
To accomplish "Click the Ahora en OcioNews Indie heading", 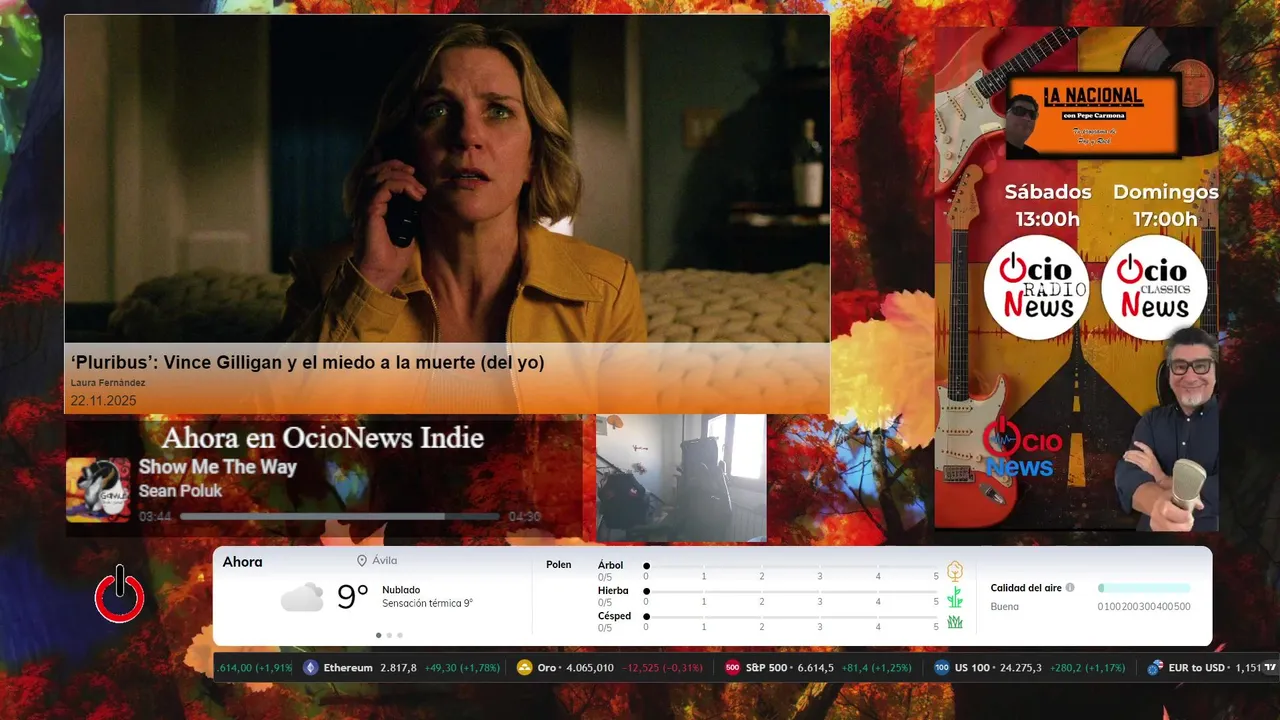I will [323, 438].
